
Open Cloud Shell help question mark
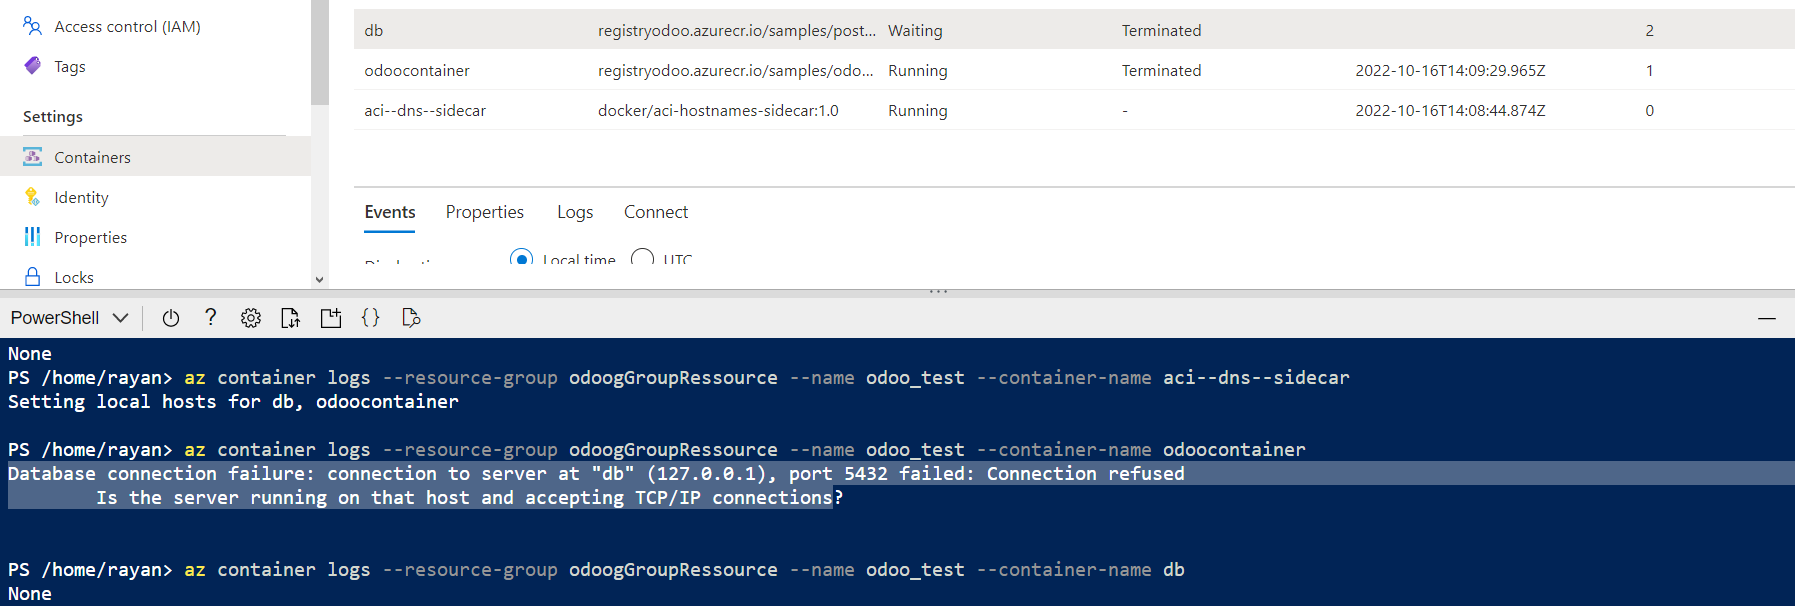pyautogui.click(x=210, y=317)
